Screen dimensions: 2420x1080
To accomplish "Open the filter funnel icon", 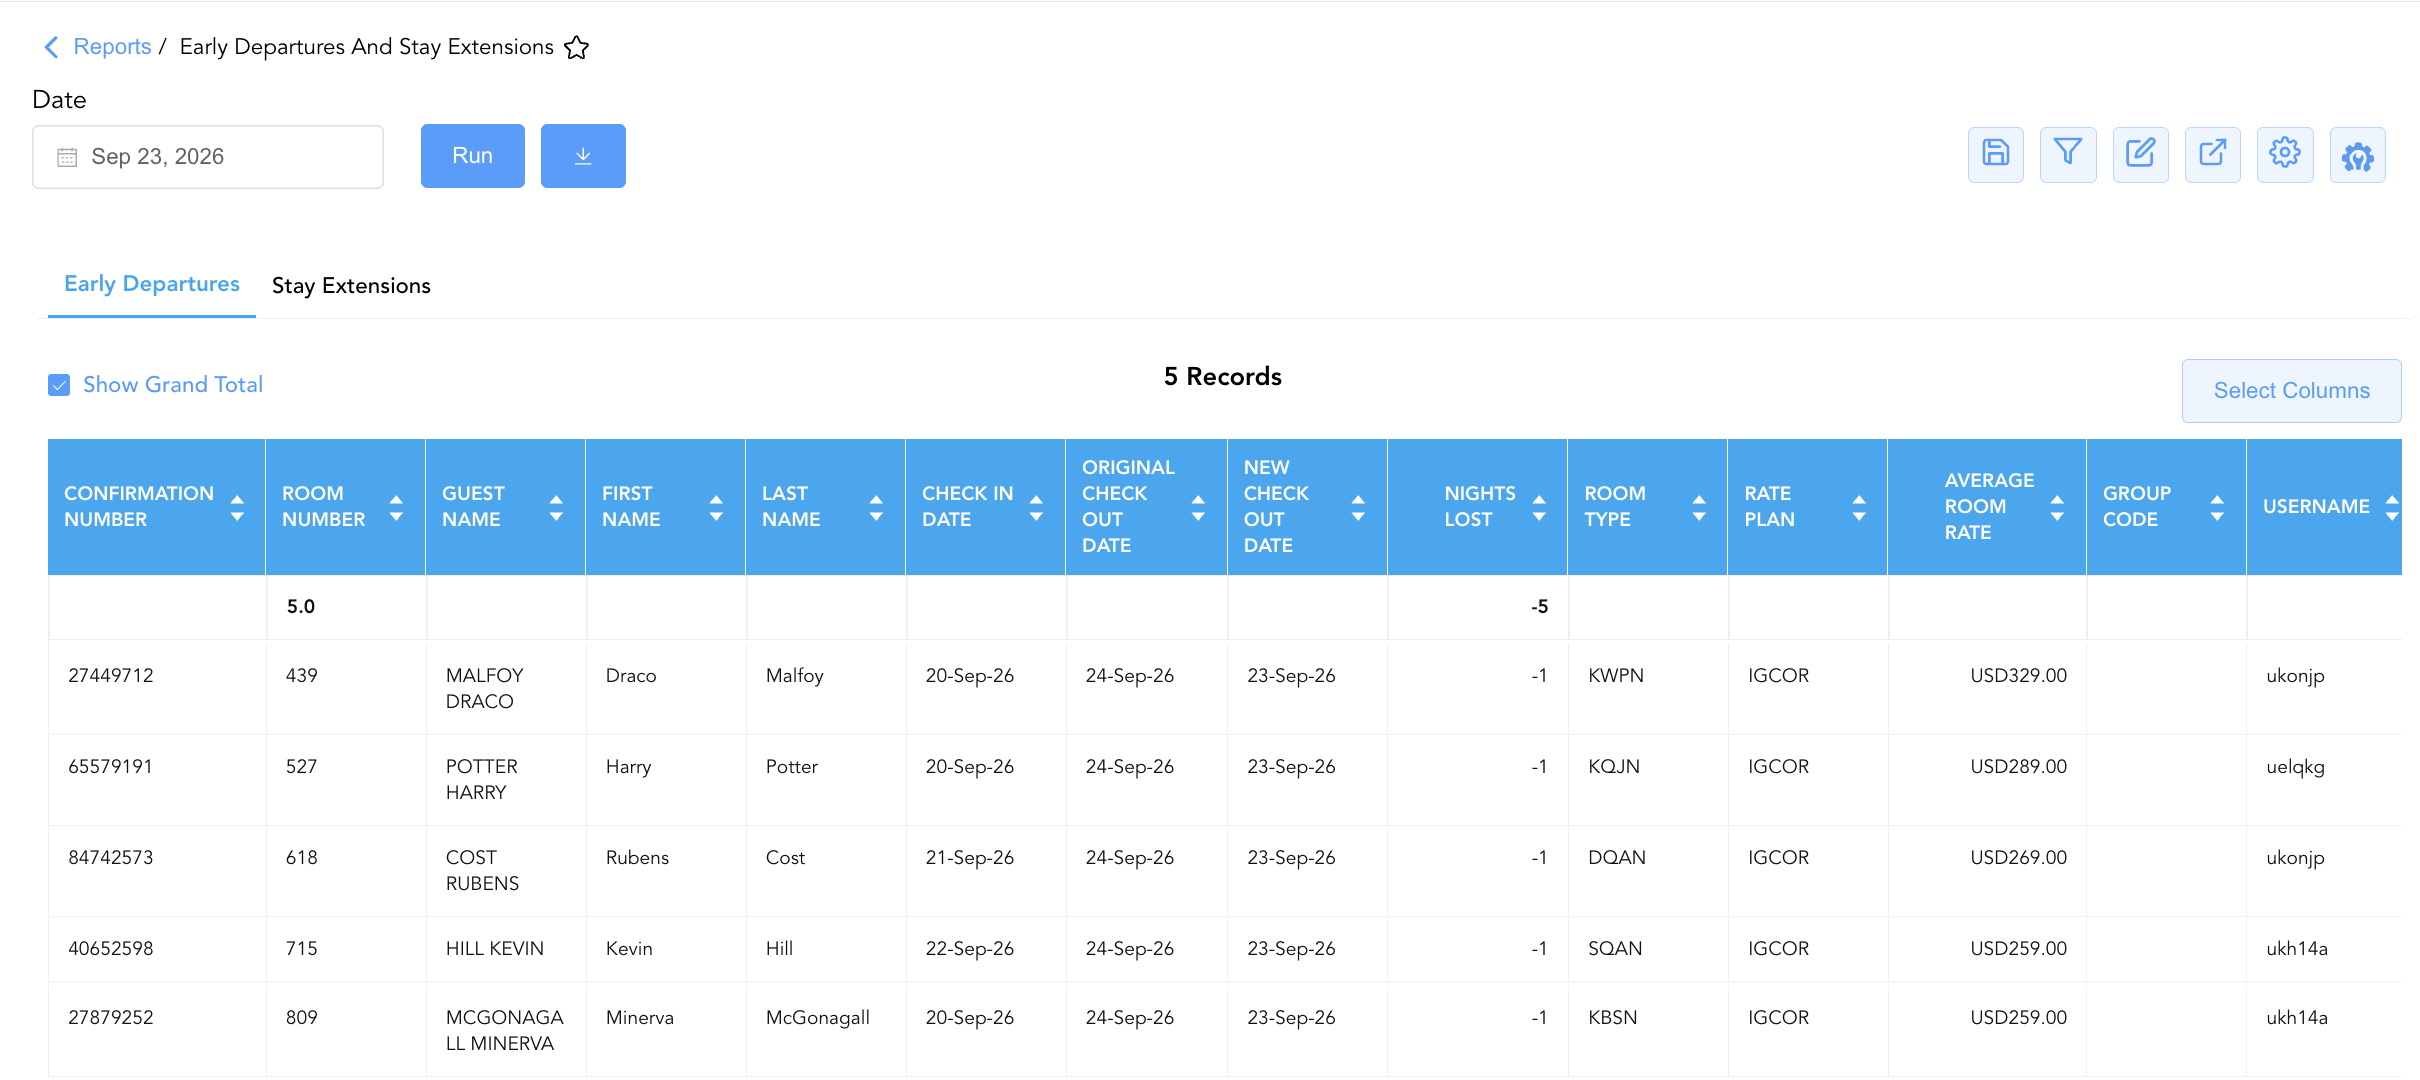I will point(2068,154).
